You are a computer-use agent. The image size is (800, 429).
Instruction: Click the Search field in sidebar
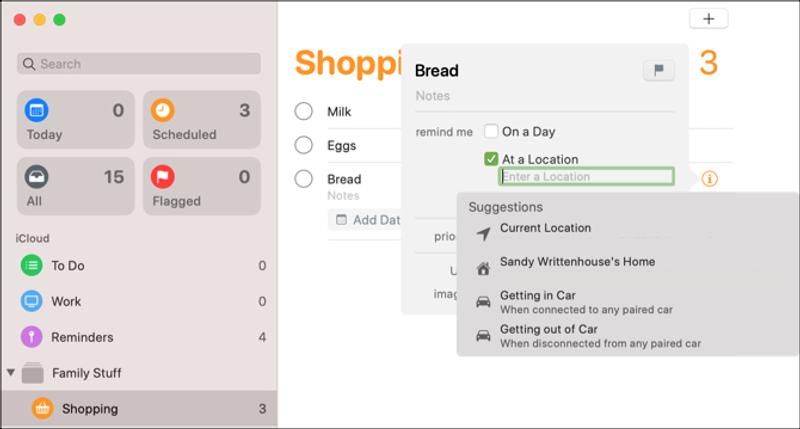click(x=139, y=64)
